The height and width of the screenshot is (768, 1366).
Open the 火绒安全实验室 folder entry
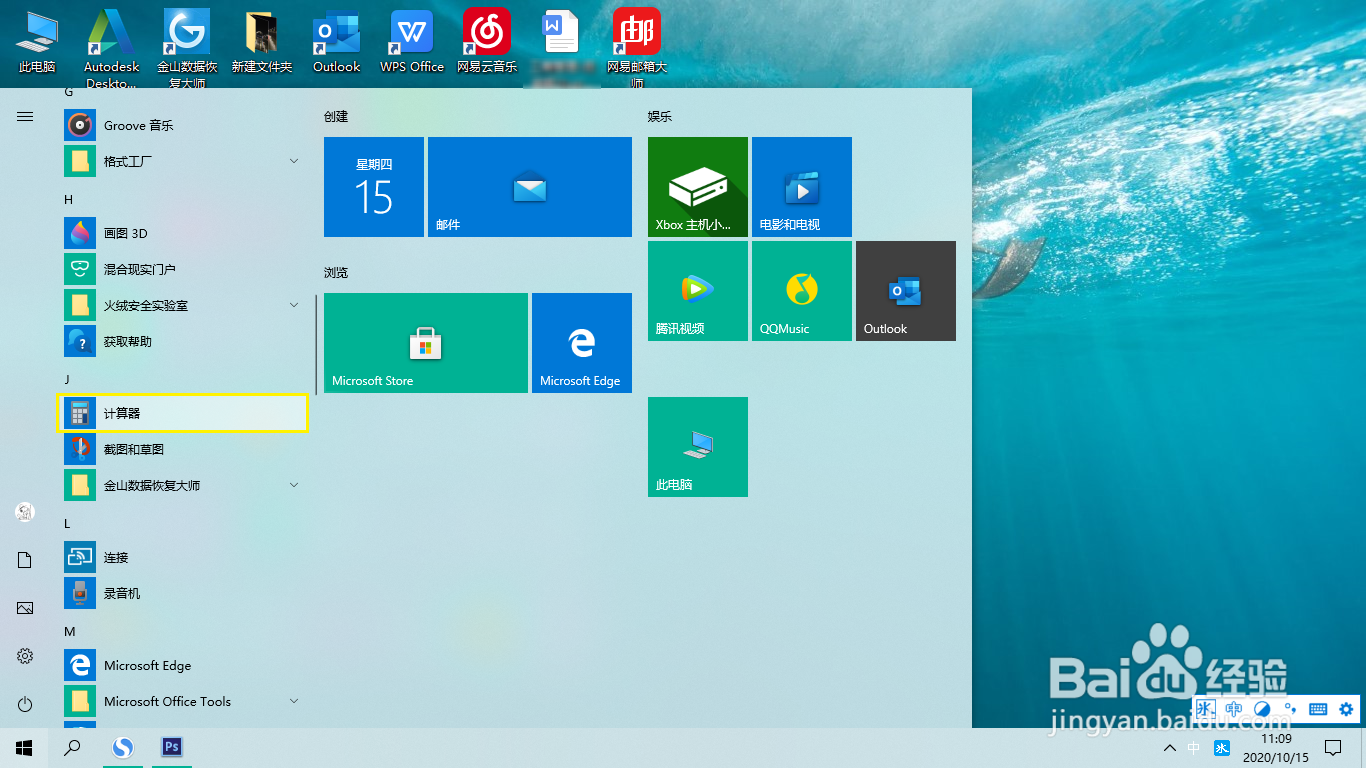tap(183, 305)
